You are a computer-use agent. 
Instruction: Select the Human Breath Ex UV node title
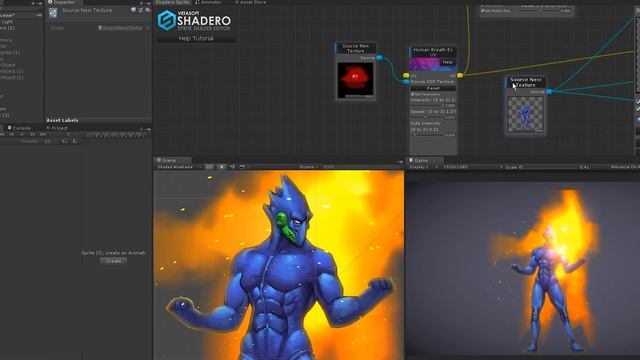[x=433, y=52]
